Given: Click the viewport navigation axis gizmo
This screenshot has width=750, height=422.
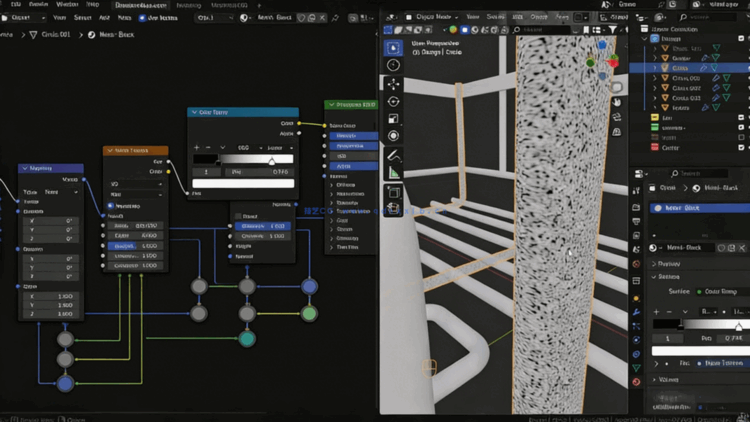Looking at the screenshot, I should click(x=602, y=60).
